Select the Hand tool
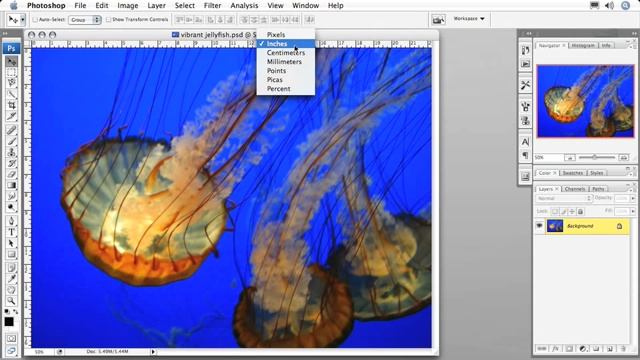 pyautogui.click(x=11, y=290)
